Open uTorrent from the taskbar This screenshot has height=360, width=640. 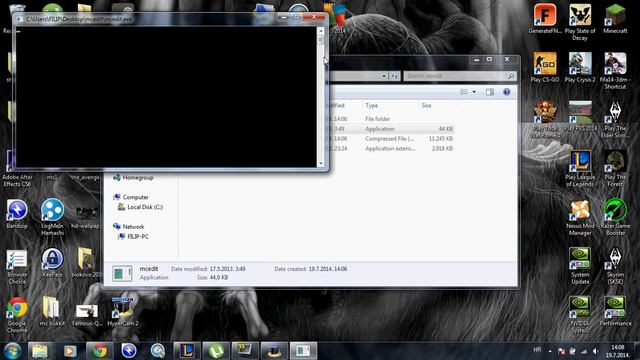(216, 351)
